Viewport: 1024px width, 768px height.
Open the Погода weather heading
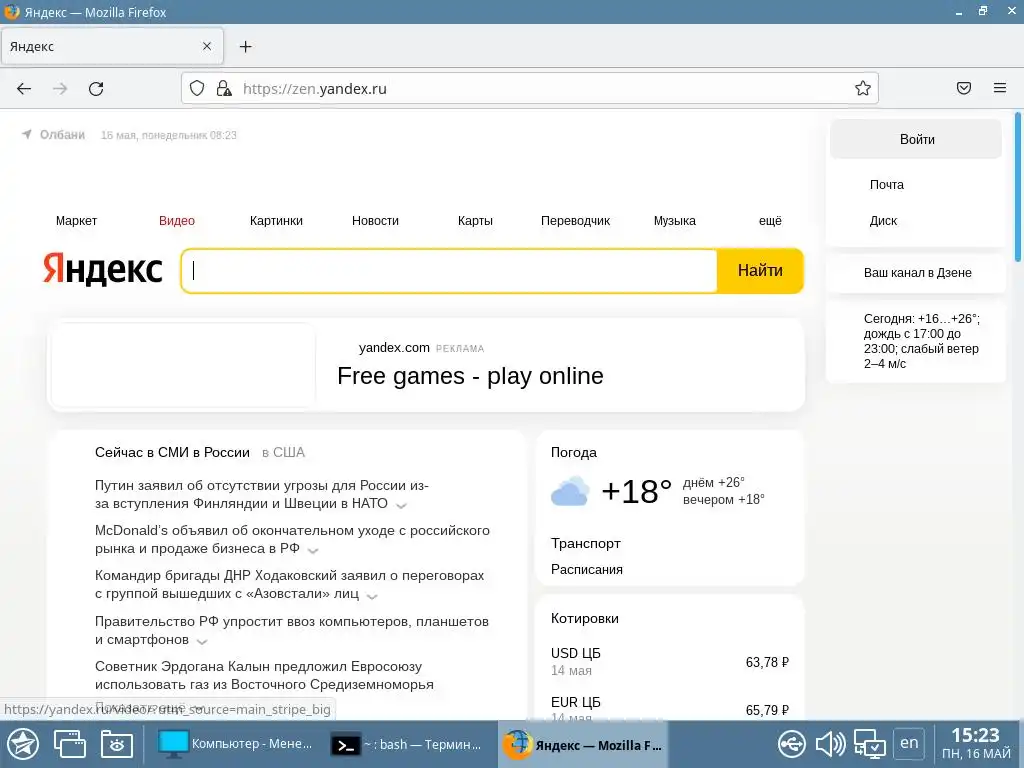pos(573,453)
